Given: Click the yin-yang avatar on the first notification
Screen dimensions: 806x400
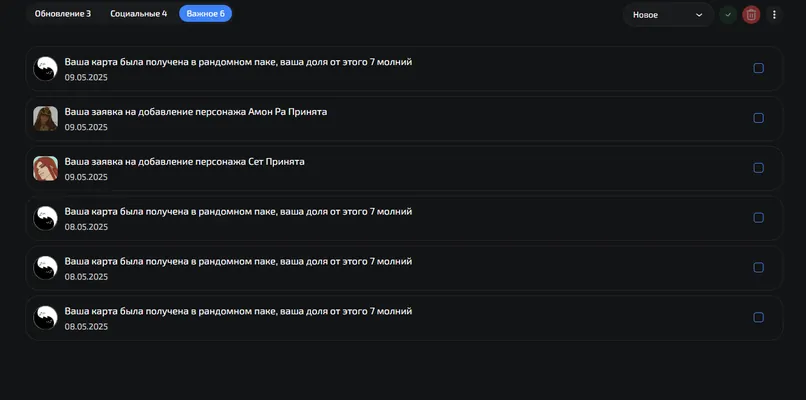Looking at the screenshot, I should click(x=45, y=68).
